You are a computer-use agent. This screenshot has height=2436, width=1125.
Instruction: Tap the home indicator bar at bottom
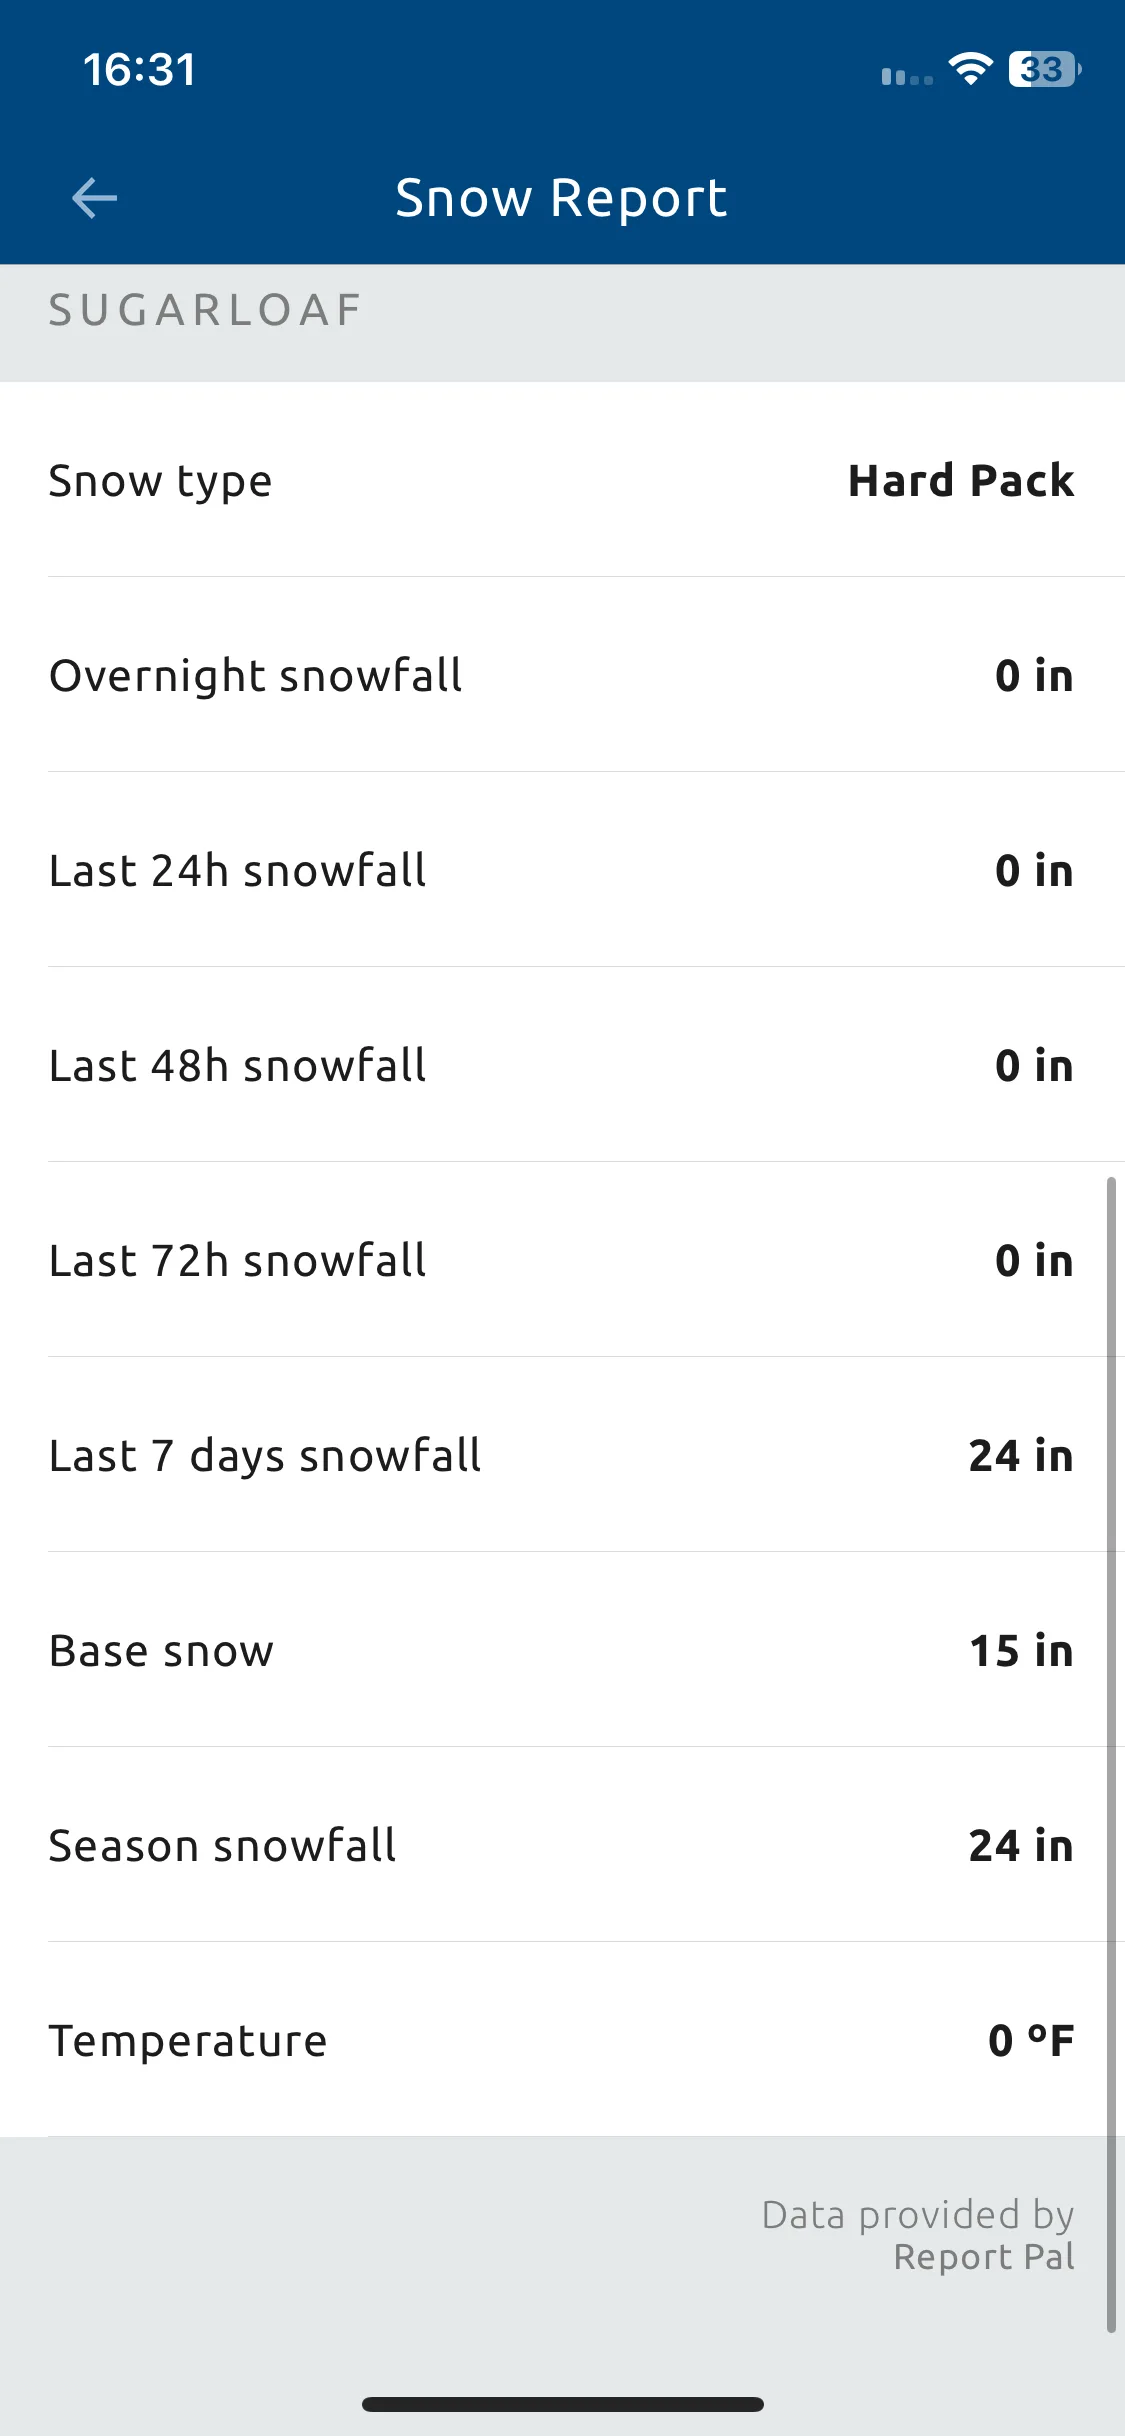coord(563,2404)
